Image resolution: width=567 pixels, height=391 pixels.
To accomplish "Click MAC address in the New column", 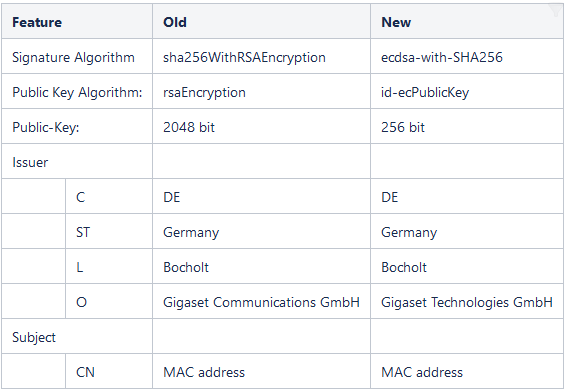I will tap(422, 372).
